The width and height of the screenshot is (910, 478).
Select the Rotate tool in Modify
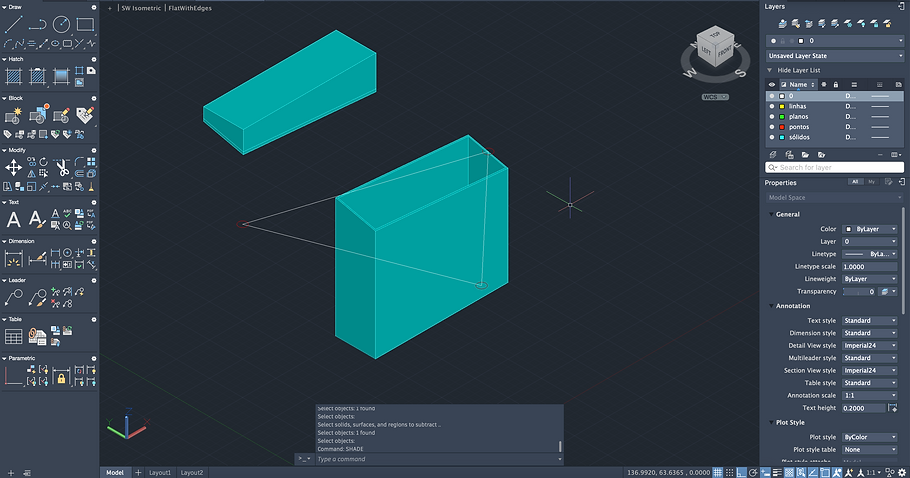point(44,162)
